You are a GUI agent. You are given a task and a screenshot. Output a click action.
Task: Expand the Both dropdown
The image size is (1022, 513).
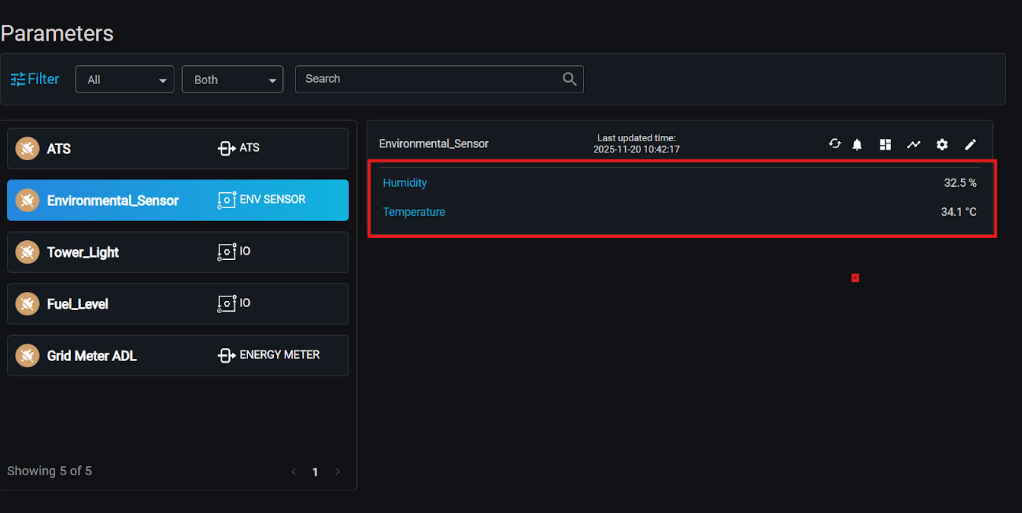[232, 80]
